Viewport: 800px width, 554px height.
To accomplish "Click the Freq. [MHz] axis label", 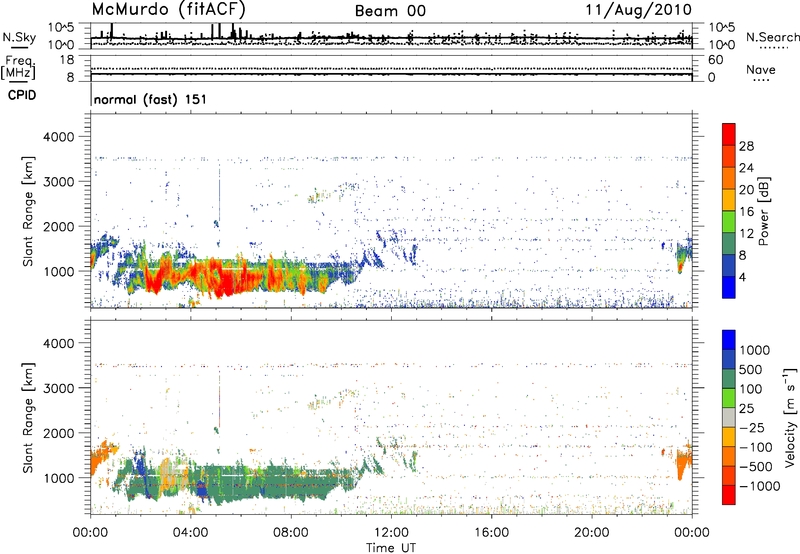I will (19, 68).
